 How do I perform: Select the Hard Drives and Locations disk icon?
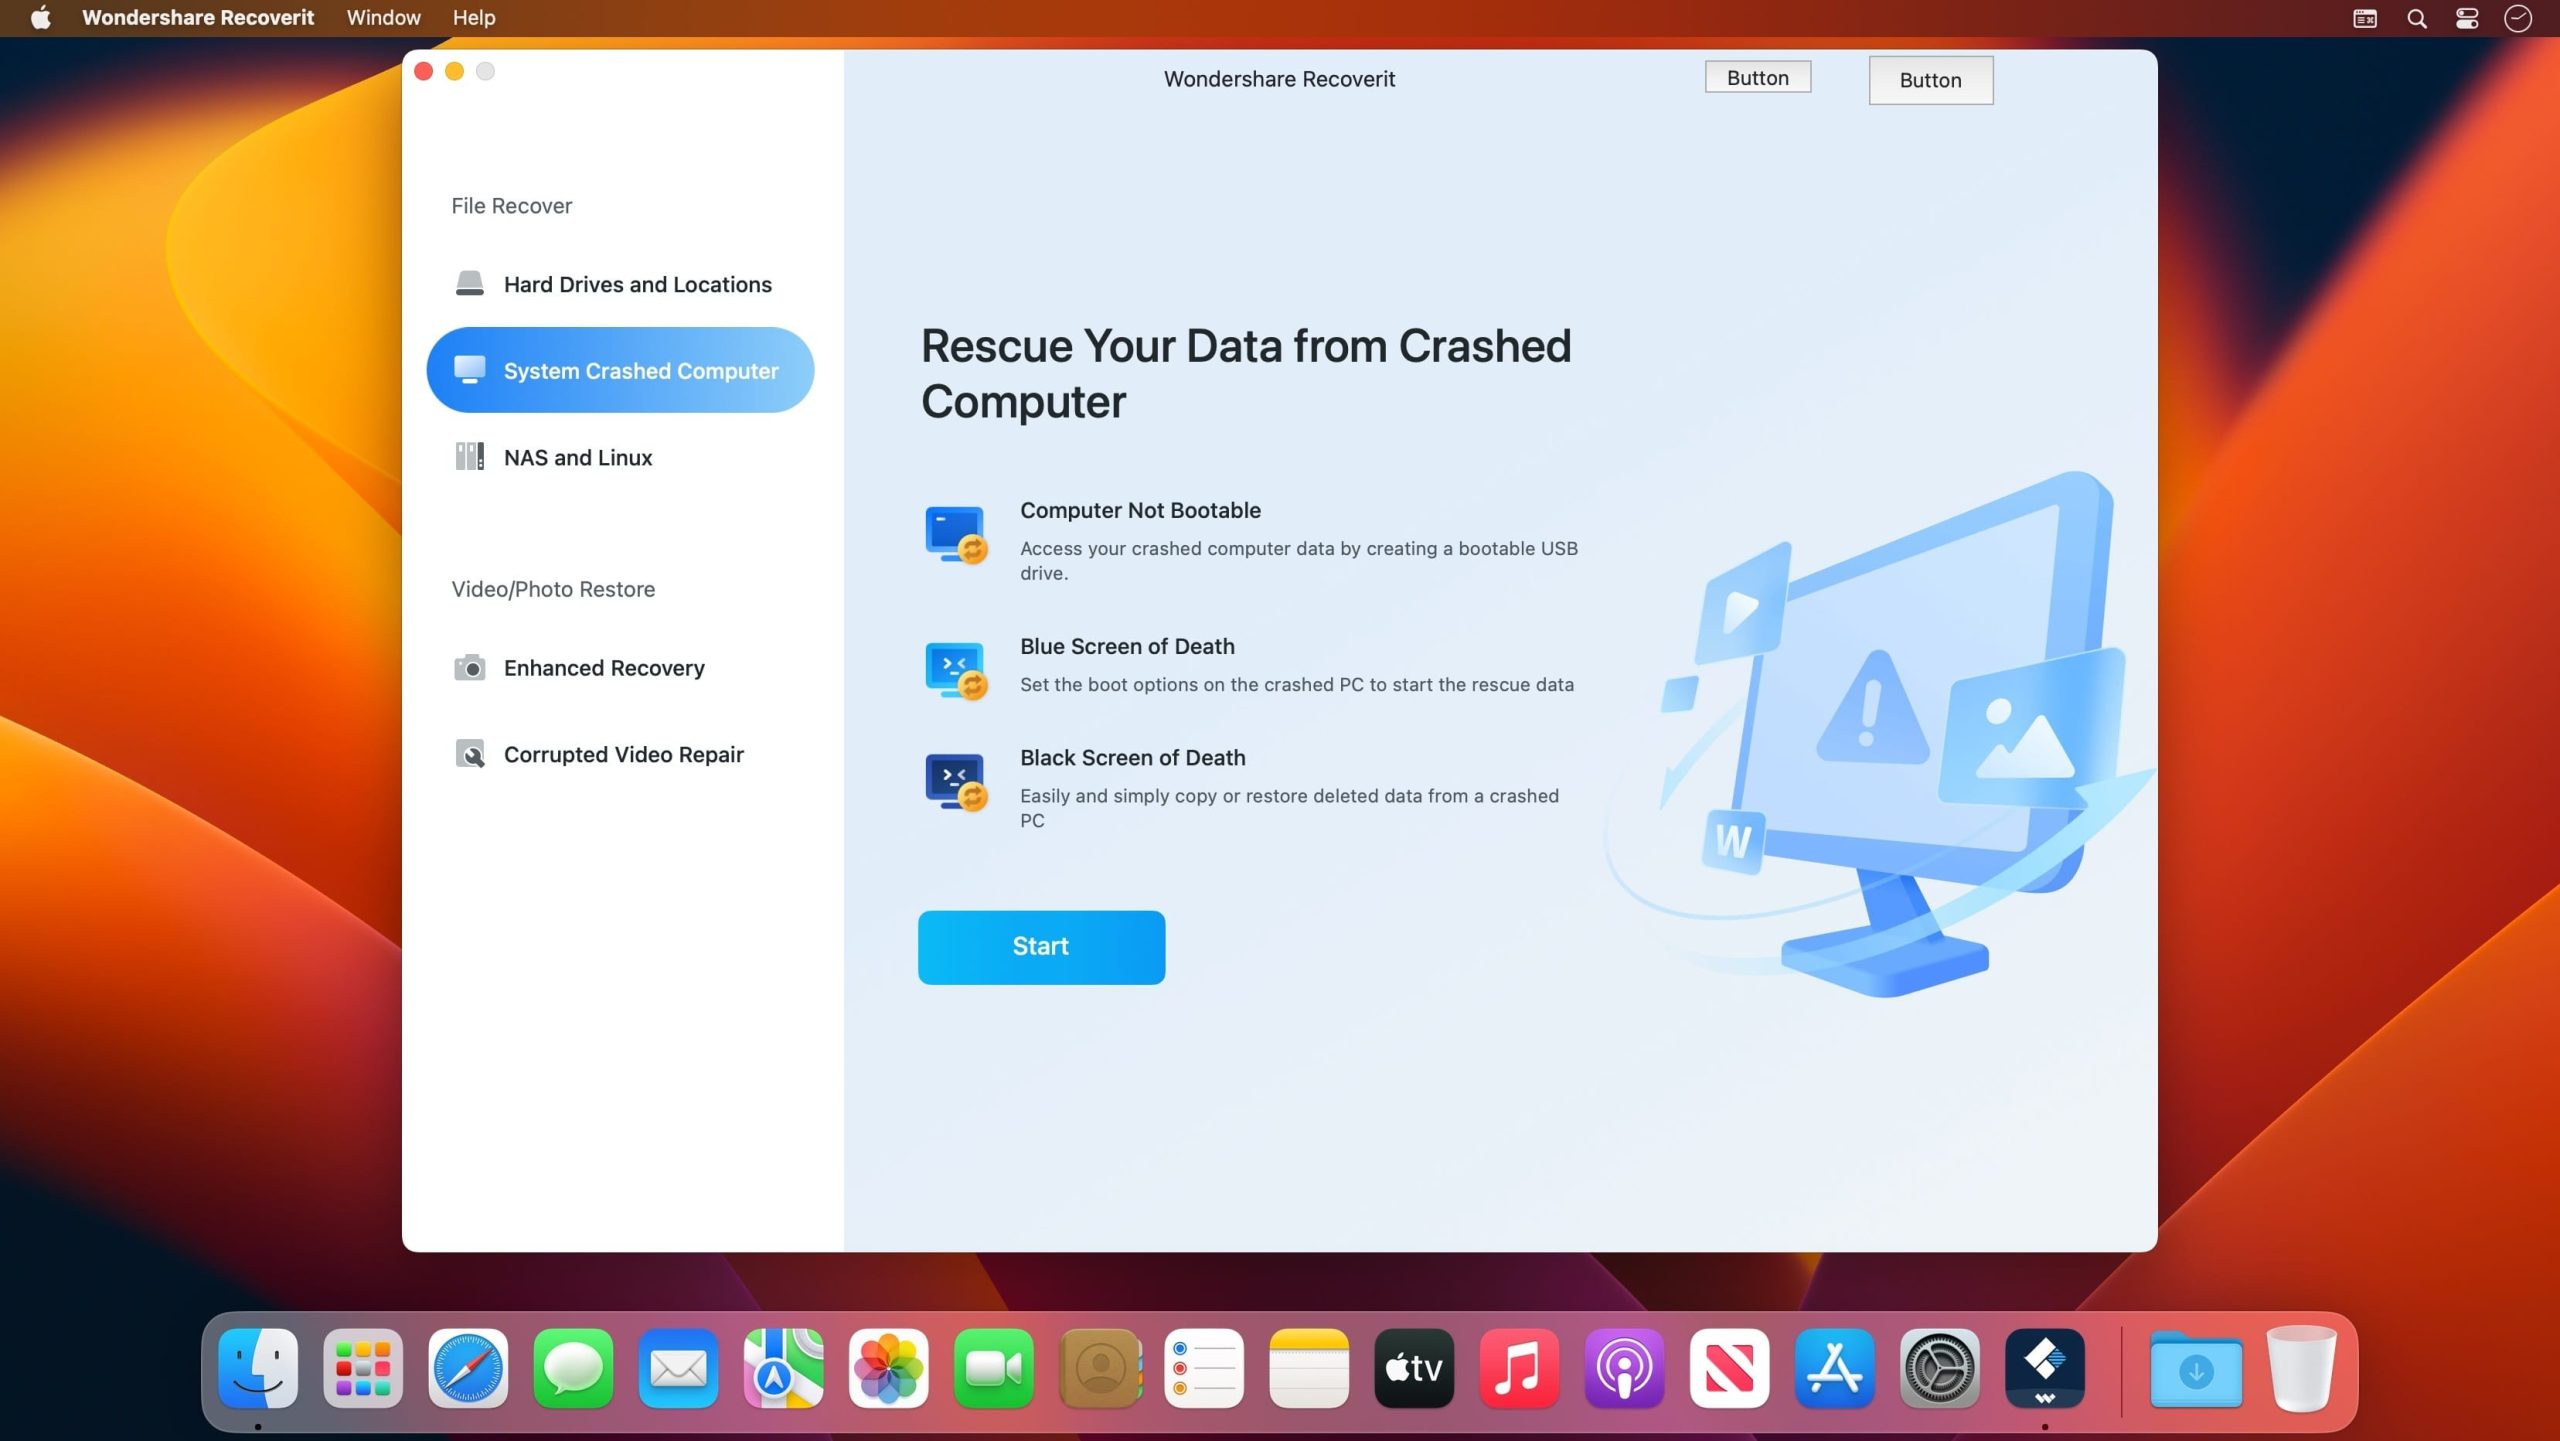(x=469, y=284)
